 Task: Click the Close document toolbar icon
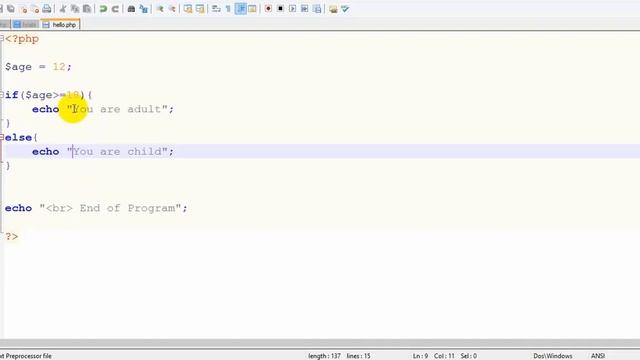click(x=24, y=9)
